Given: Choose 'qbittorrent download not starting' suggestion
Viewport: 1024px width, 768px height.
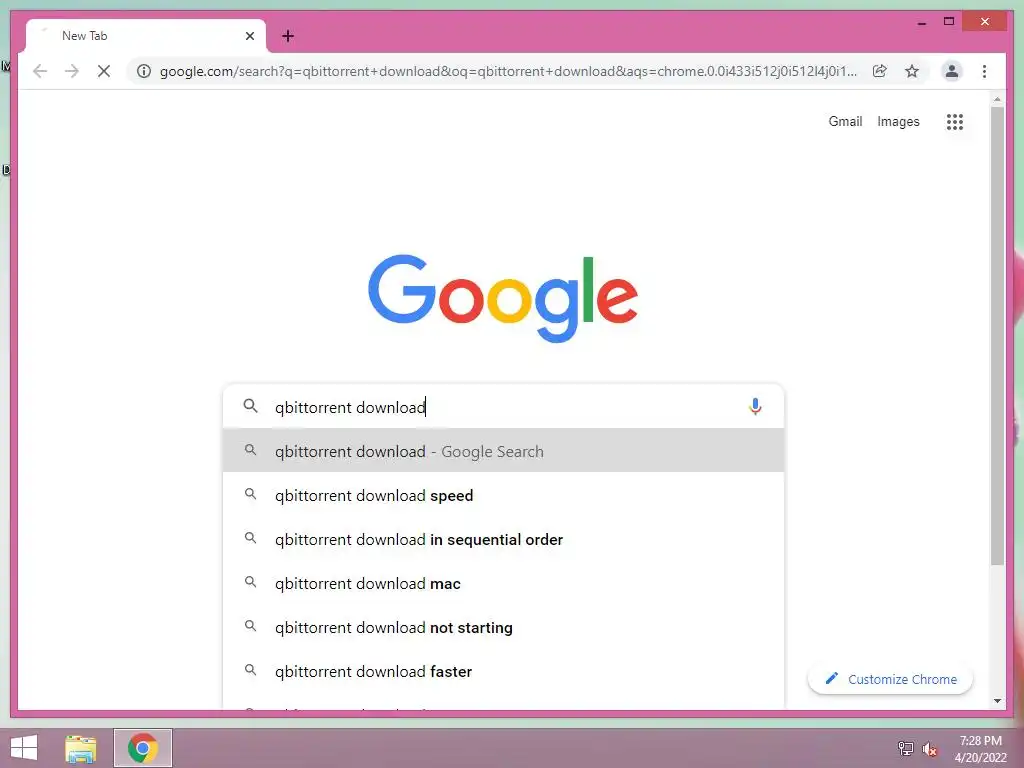Looking at the screenshot, I should point(503,627).
